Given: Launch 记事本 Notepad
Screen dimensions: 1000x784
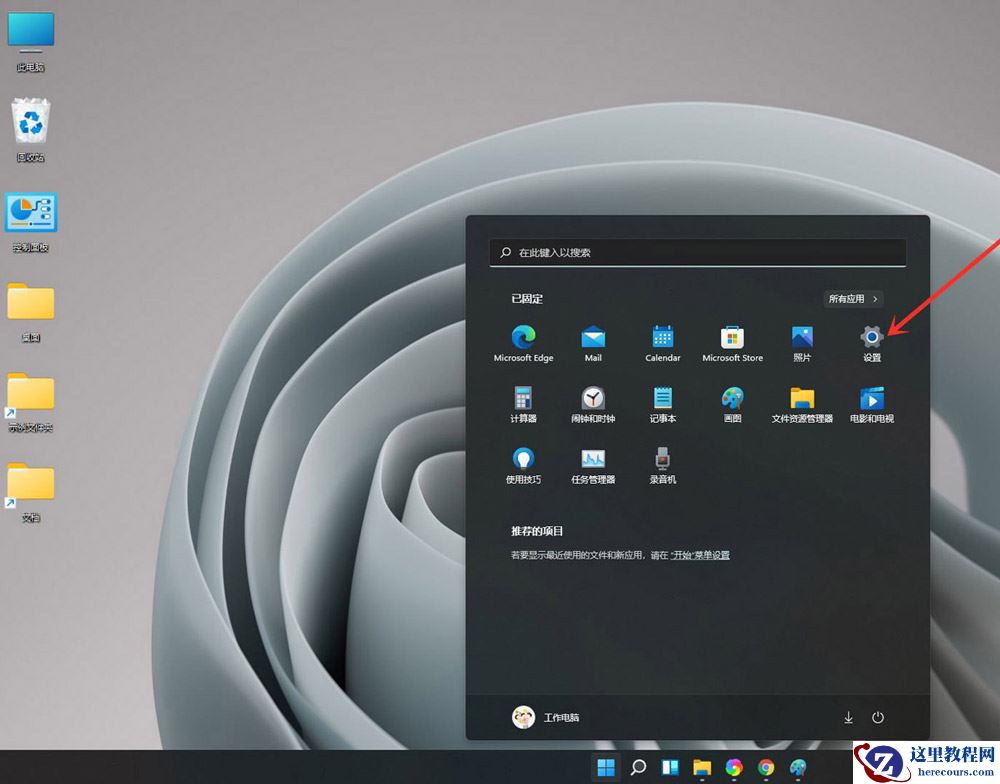Looking at the screenshot, I should [x=662, y=405].
